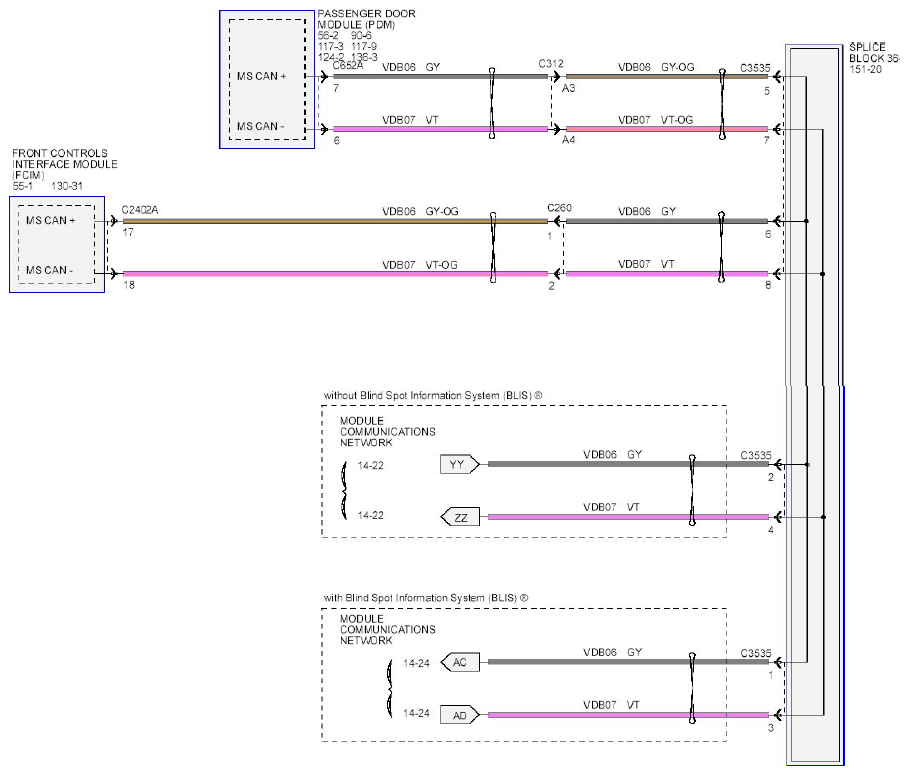Open page reference 136-3 under PDM
The height and width of the screenshot is (775, 909).
click(x=365, y=57)
